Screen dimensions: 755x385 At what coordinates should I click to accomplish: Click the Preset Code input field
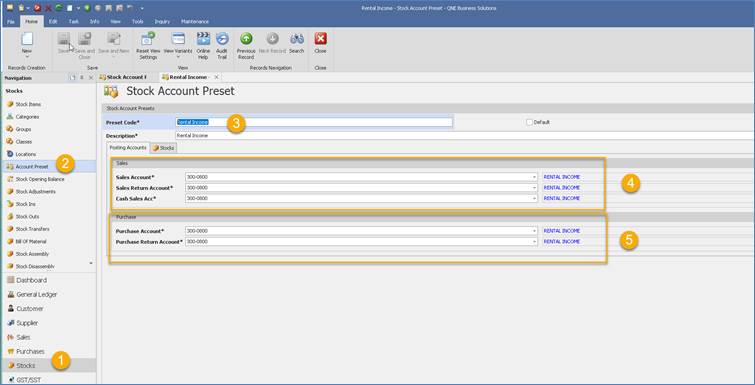tap(314, 122)
